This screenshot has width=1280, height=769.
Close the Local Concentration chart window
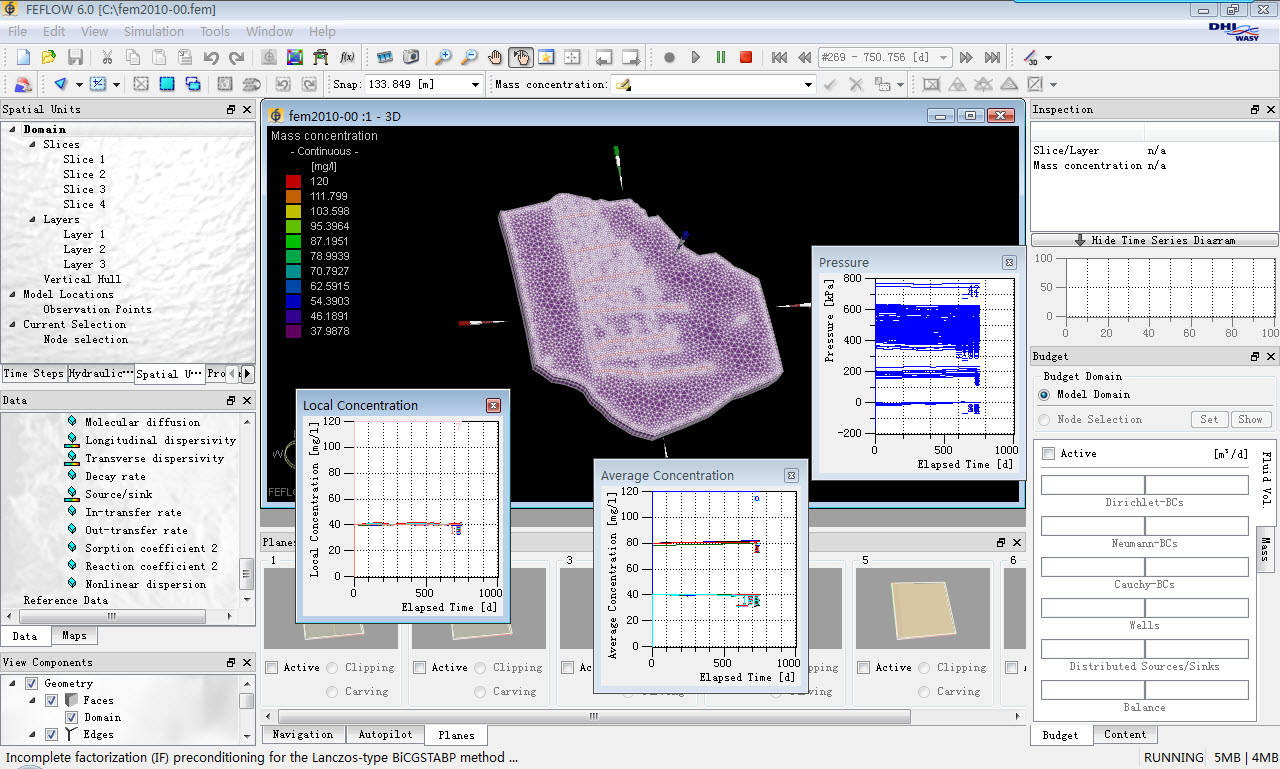[x=493, y=405]
